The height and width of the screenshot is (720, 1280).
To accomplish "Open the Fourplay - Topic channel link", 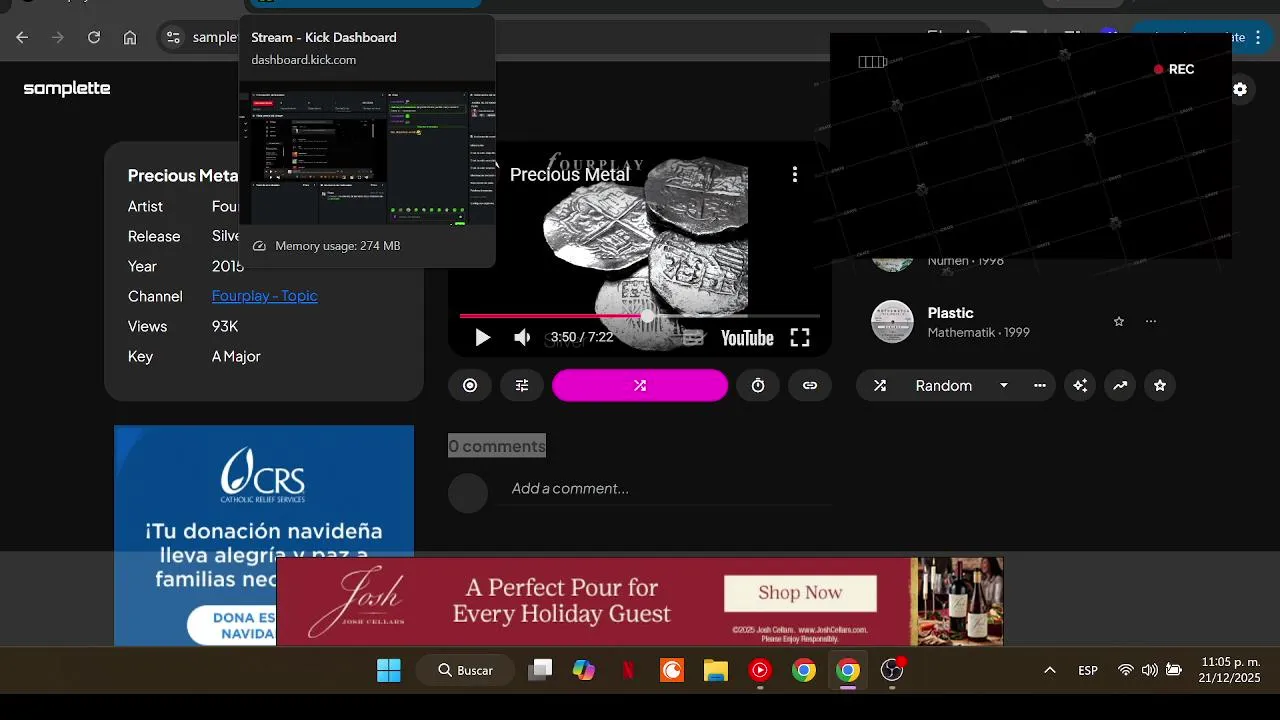I will coord(265,296).
